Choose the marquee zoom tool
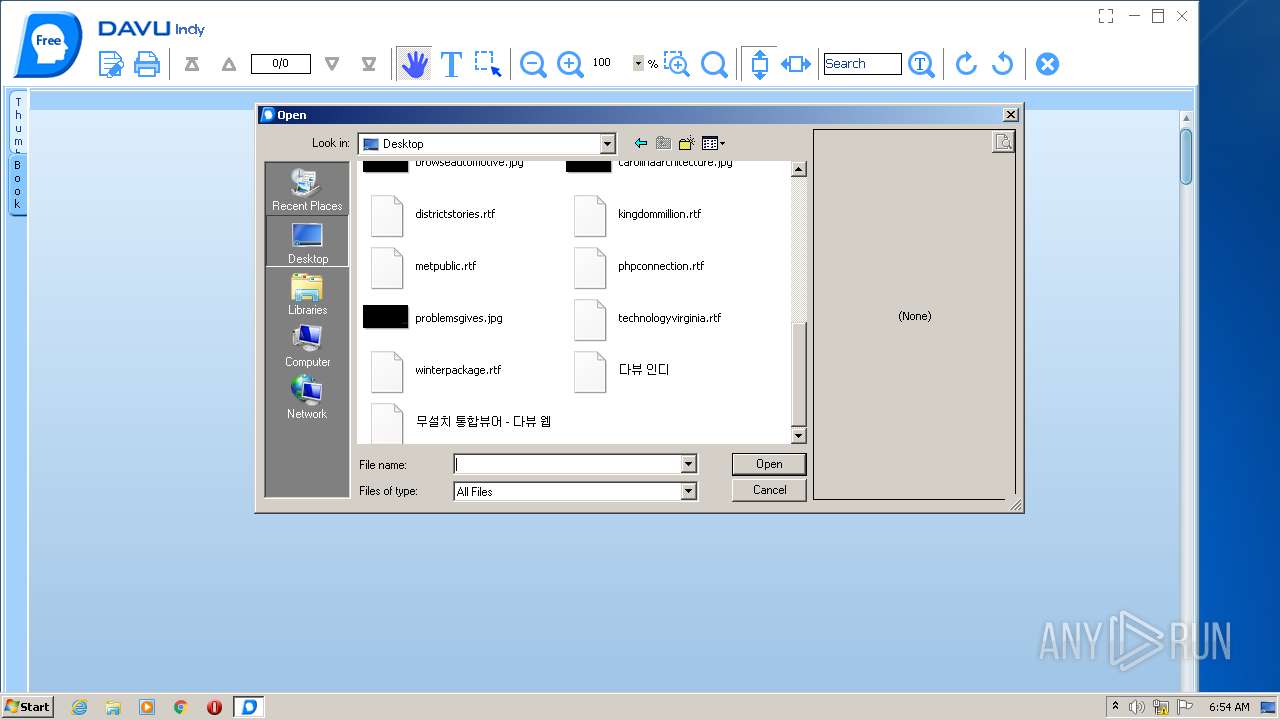Screen dimensions: 1280x720 [677, 64]
